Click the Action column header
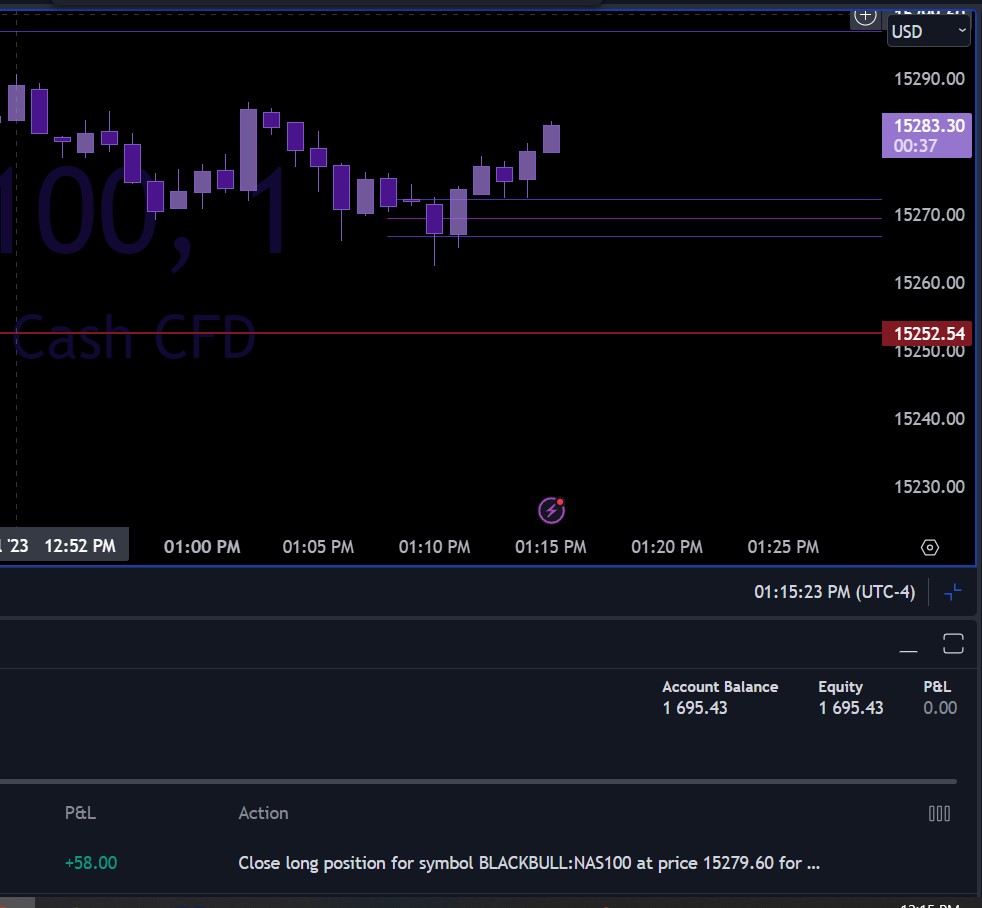The height and width of the screenshot is (908, 982). click(263, 813)
